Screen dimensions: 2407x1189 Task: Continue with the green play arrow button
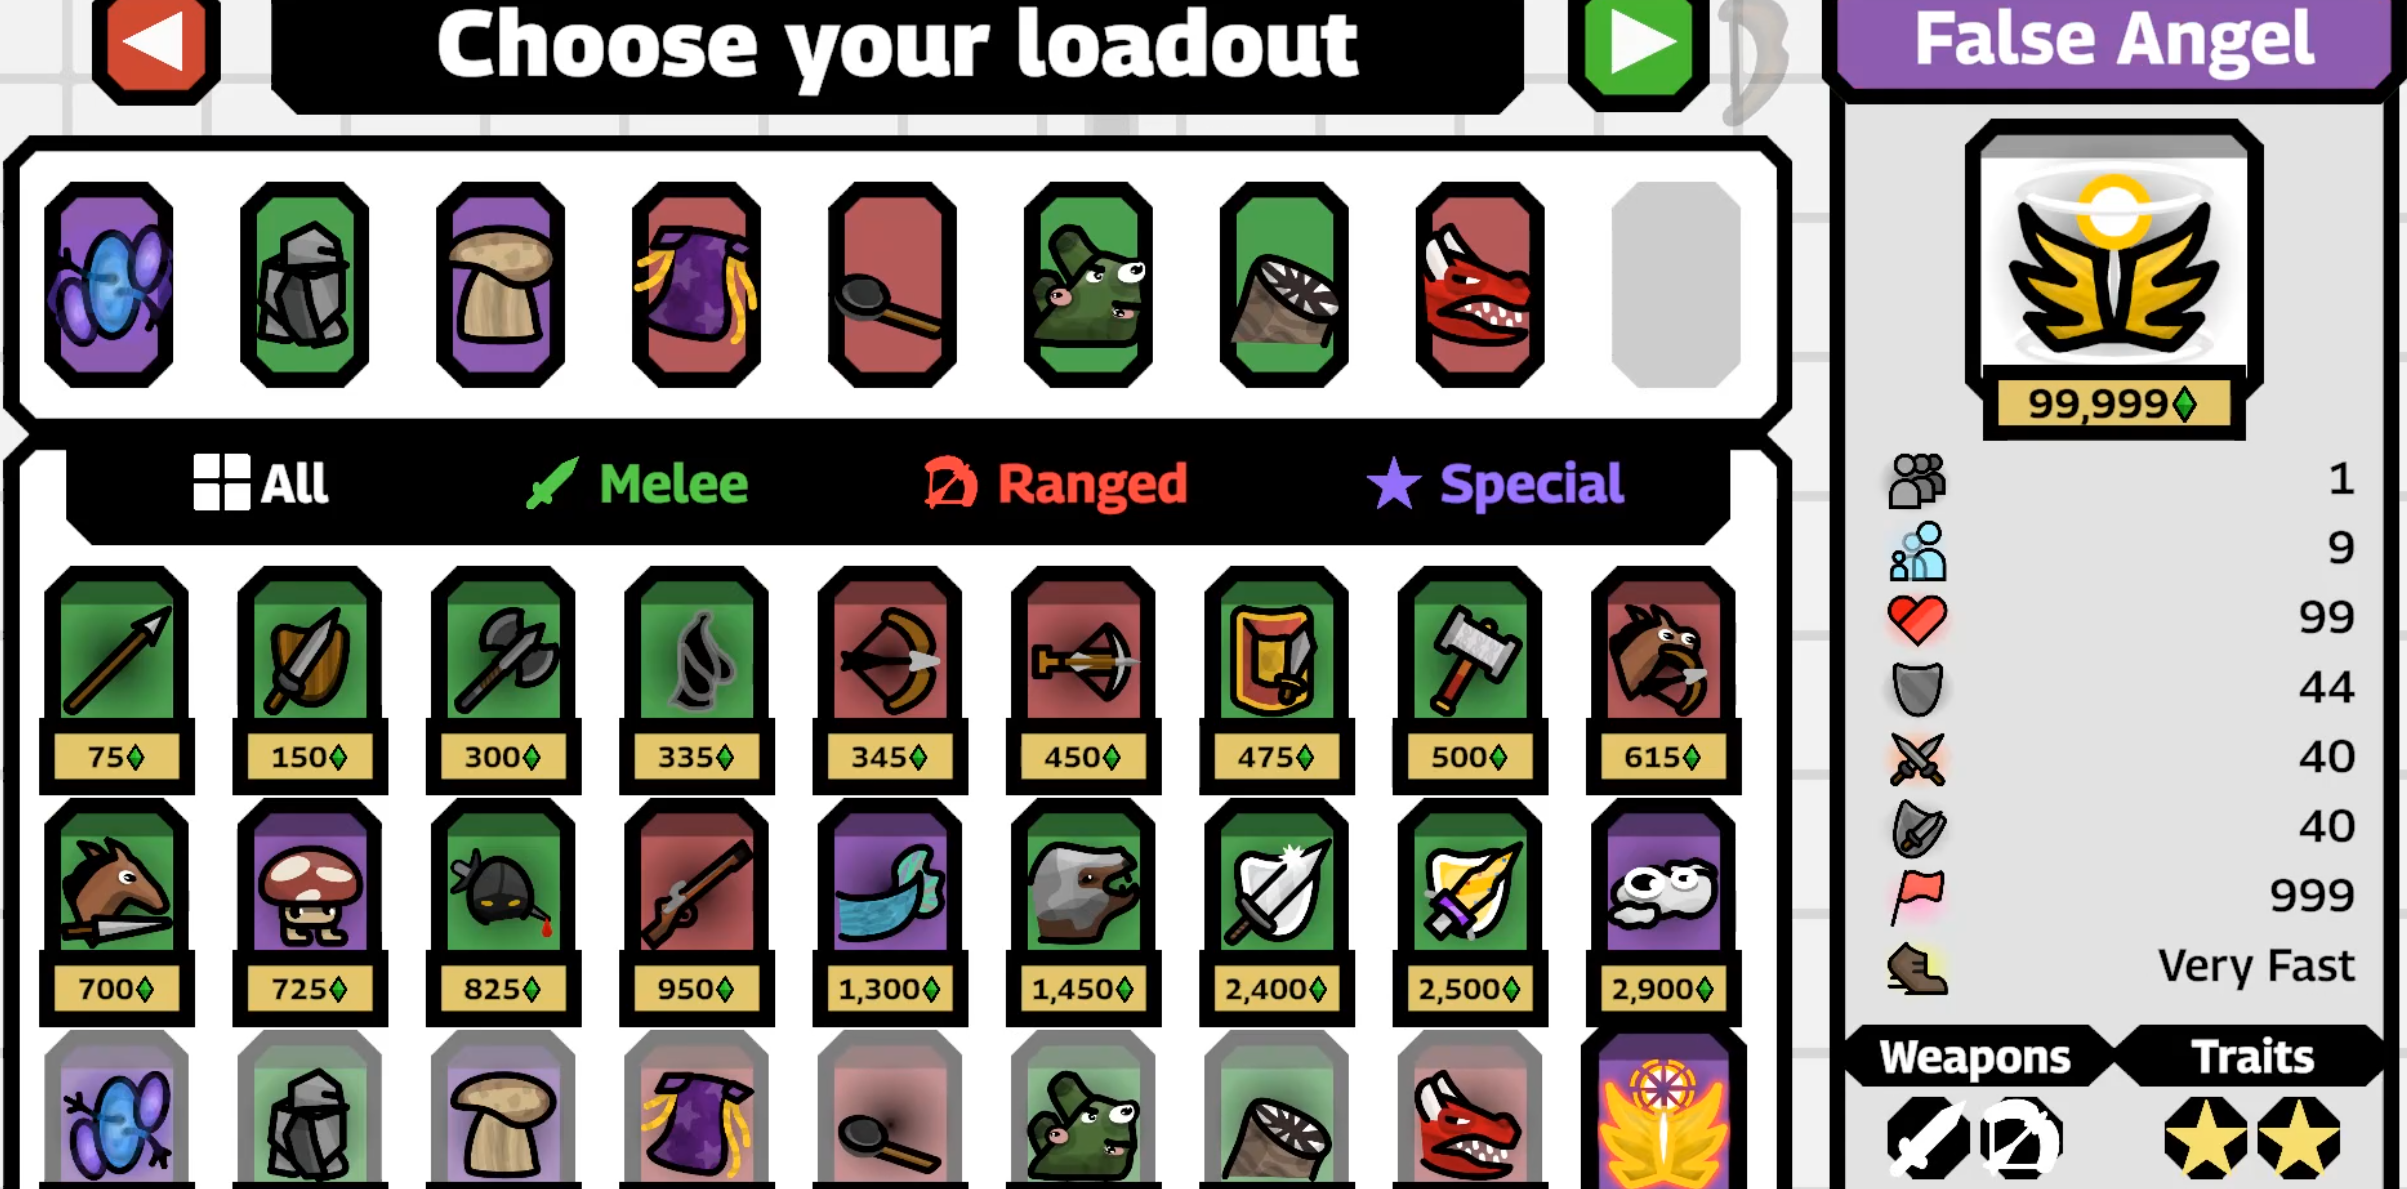point(1639,46)
